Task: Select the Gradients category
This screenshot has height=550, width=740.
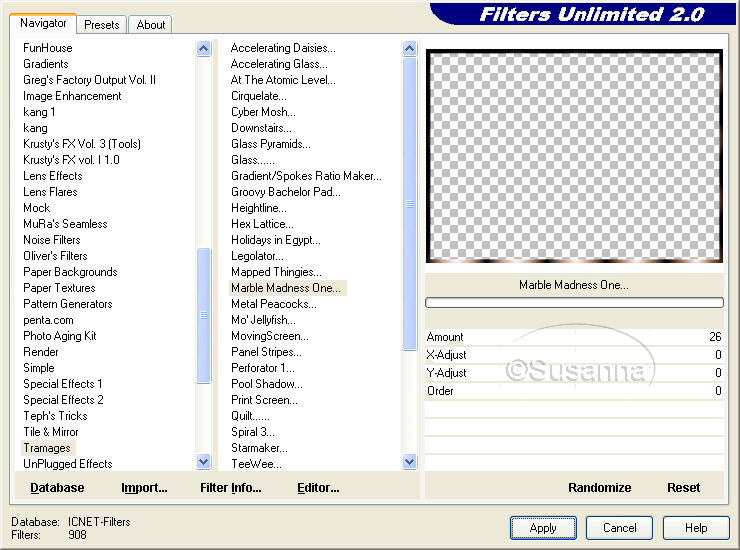Action: [x=46, y=64]
